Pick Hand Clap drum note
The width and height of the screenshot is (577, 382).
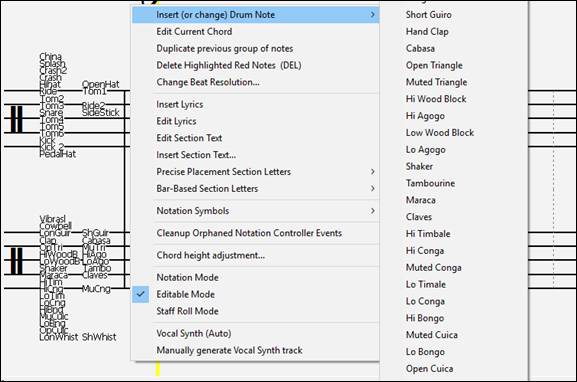[427, 32]
